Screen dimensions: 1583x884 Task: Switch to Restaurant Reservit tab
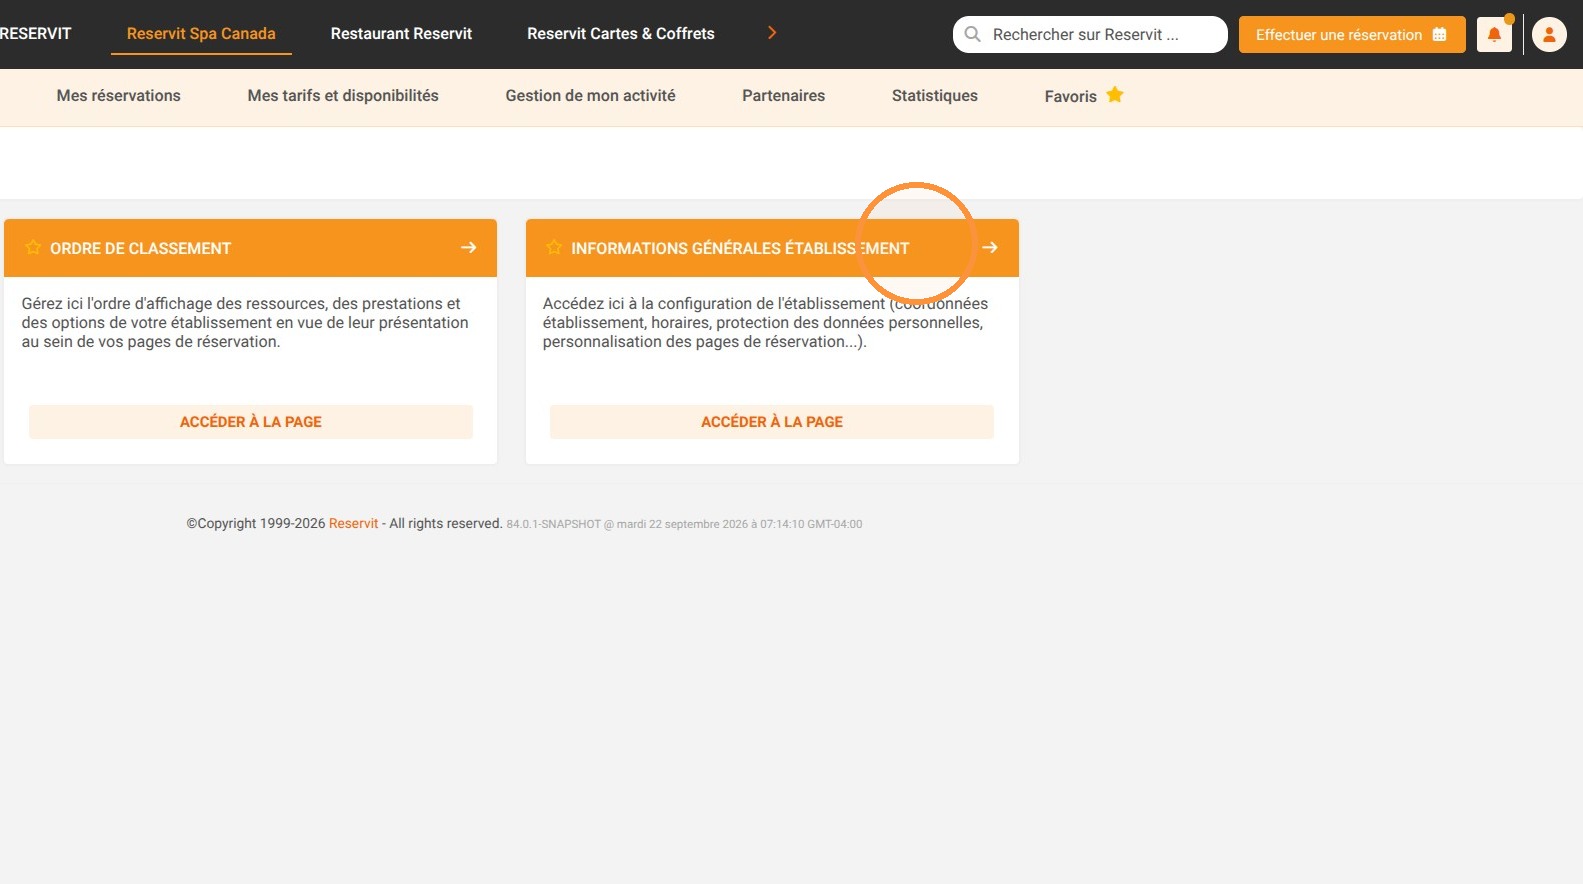[401, 34]
